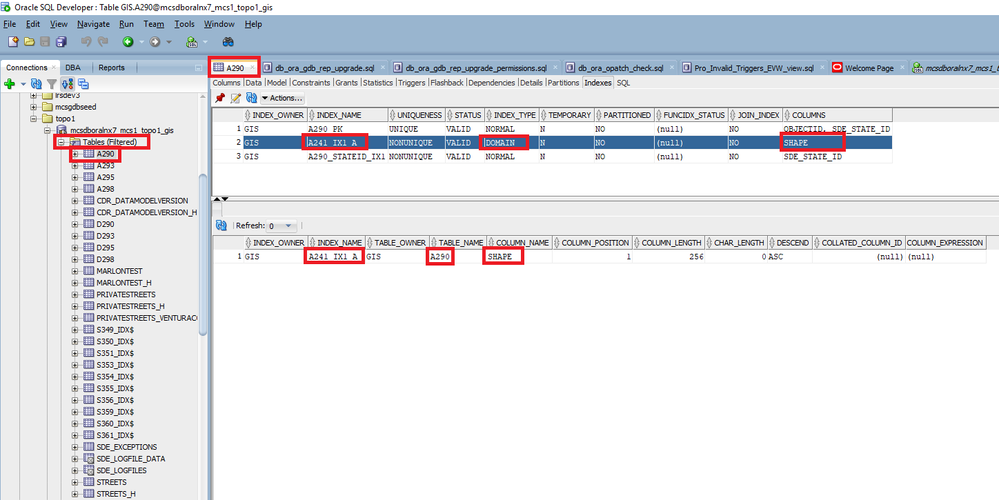Viewport: 999px width, 500px height.
Task: Click the Undo arrow icon
Action: click(x=86, y=42)
